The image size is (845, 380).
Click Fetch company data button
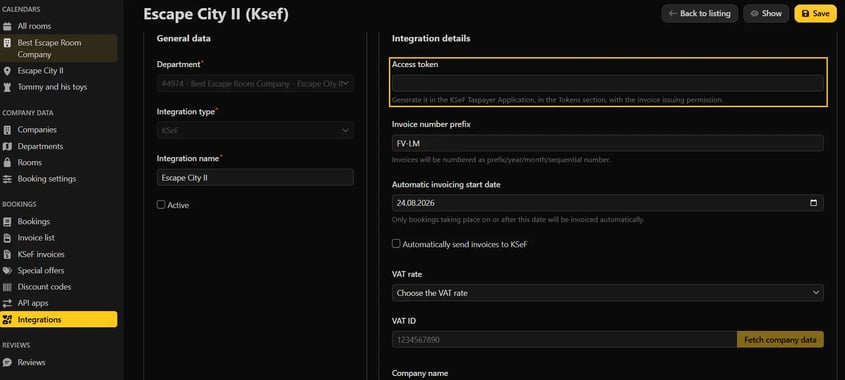[780, 340]
